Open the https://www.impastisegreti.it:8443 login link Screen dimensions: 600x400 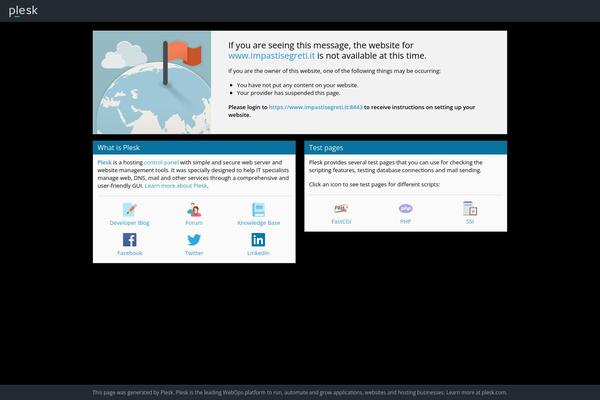point(316,107)
